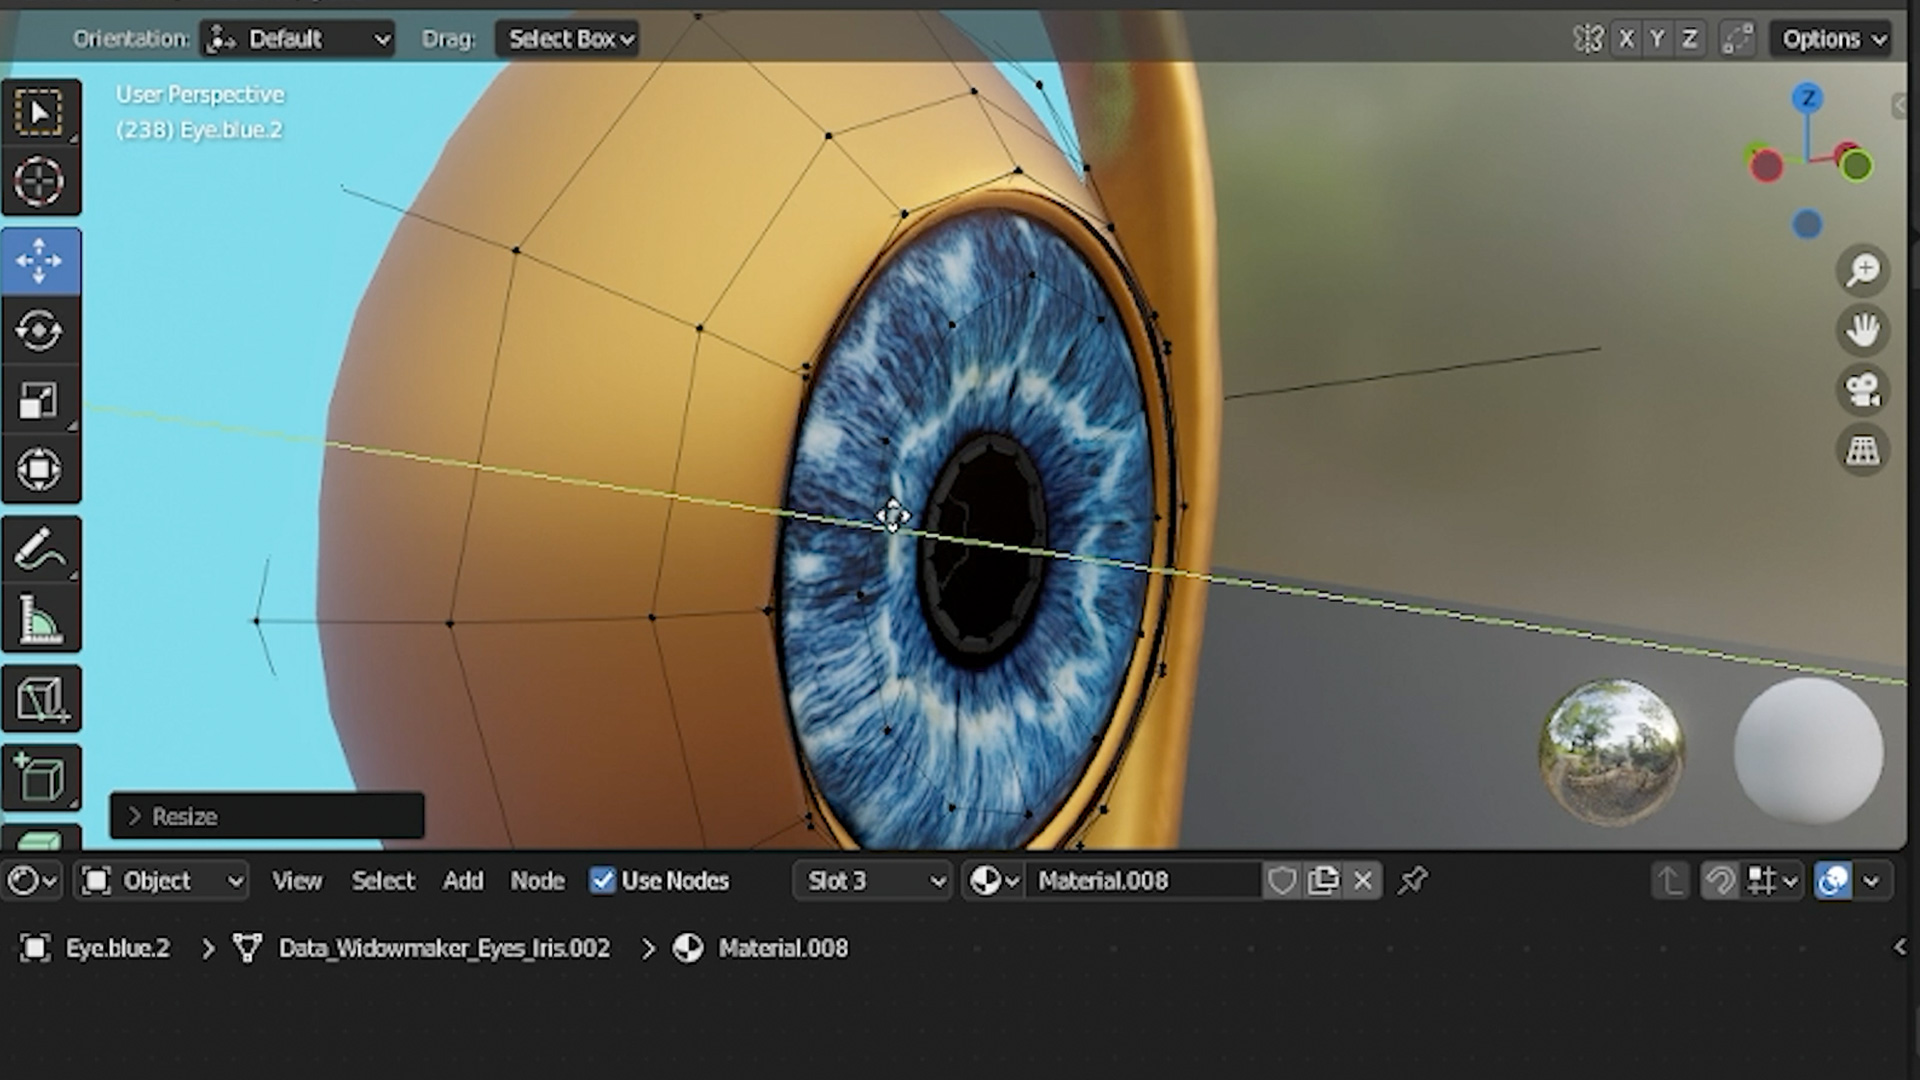The height and width of the screenshot is (1080, 1920).
Task: Open the Object shader type dropdown
Action: (162, 881)
